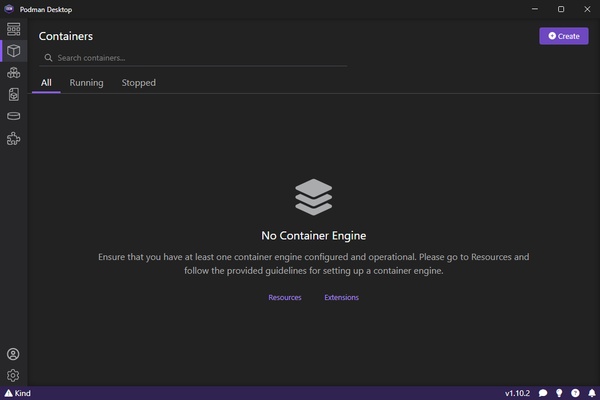Open the Accounts user icon

click(x=13, y=354)
